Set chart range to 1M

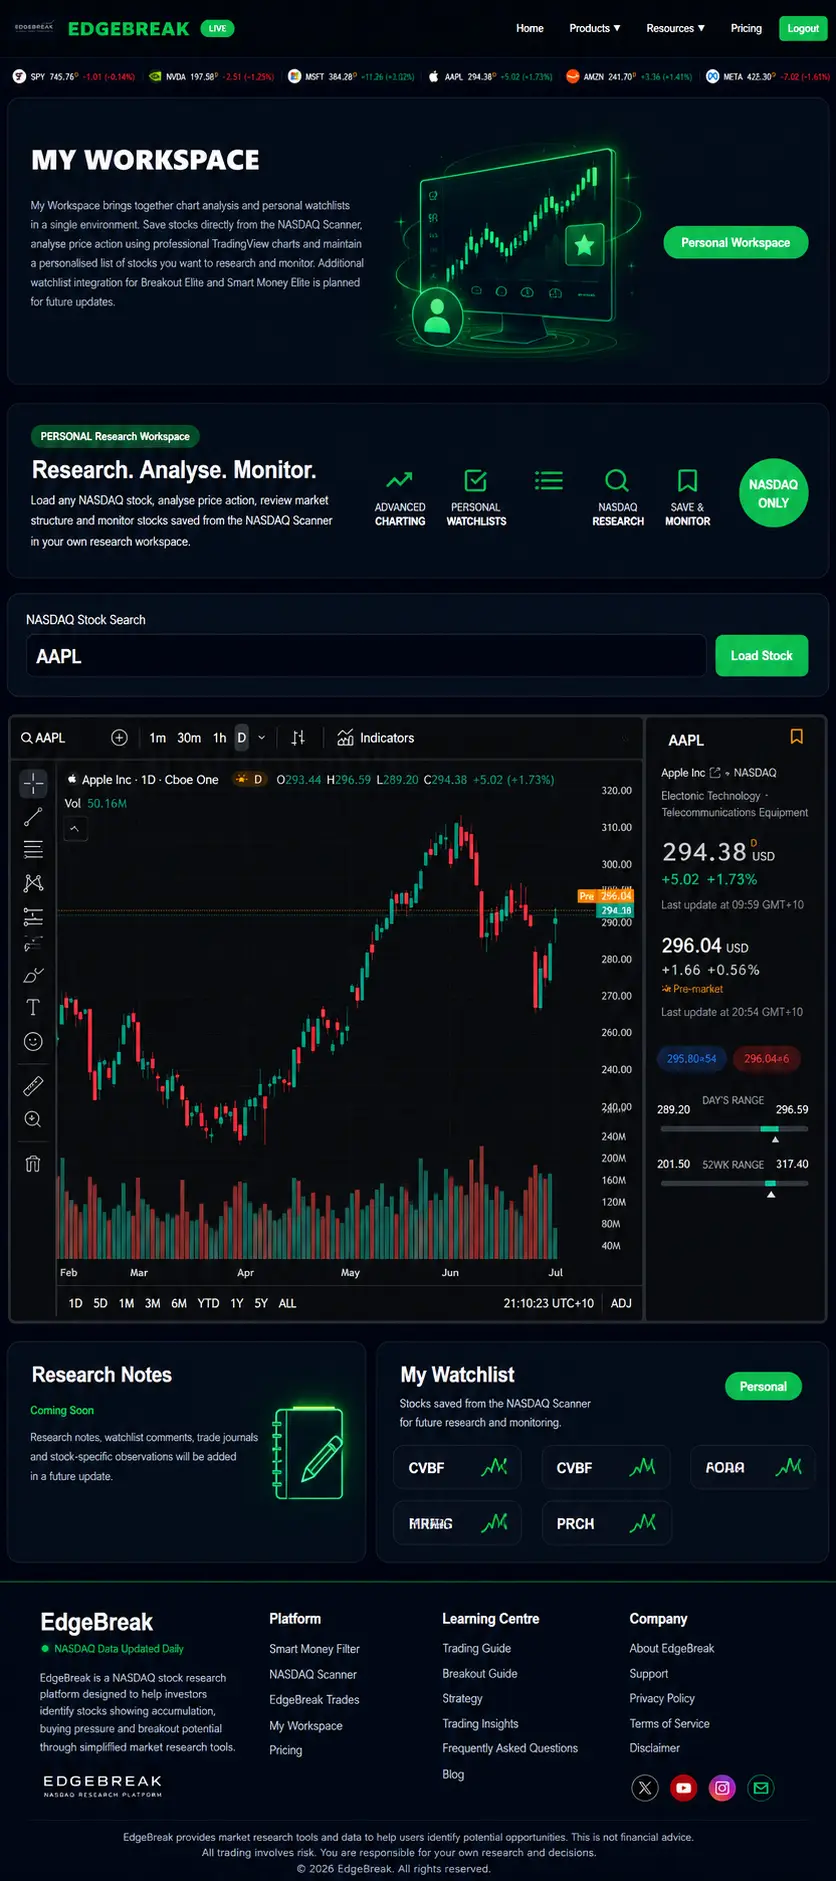point(126,1303)
